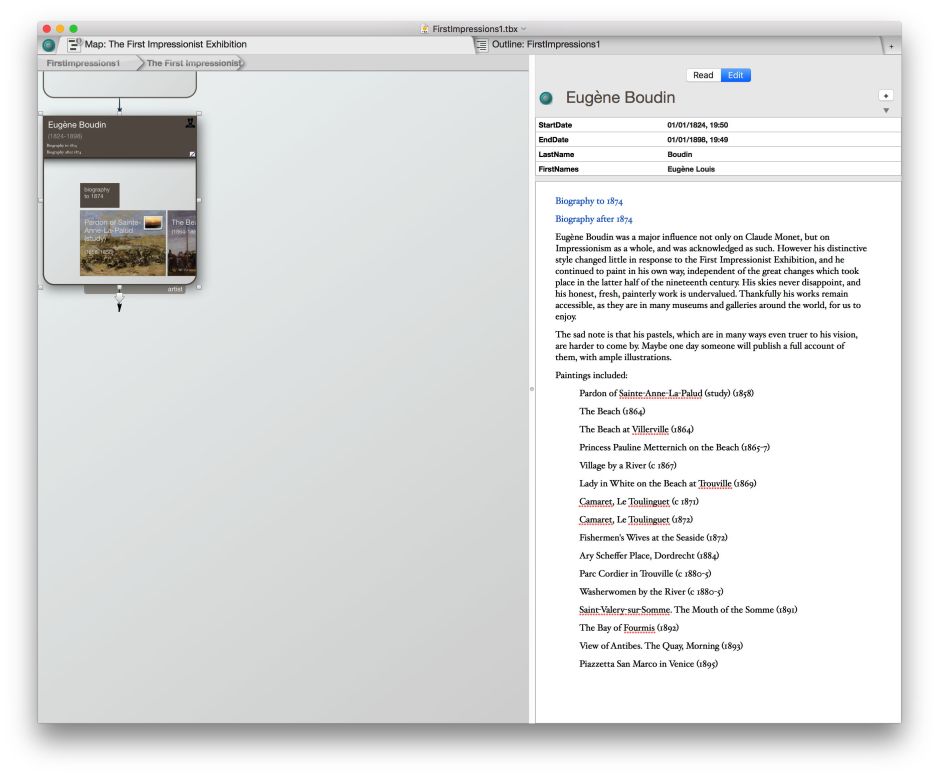
Task: Switch text pane to Read mode
Action: [703, 75]
